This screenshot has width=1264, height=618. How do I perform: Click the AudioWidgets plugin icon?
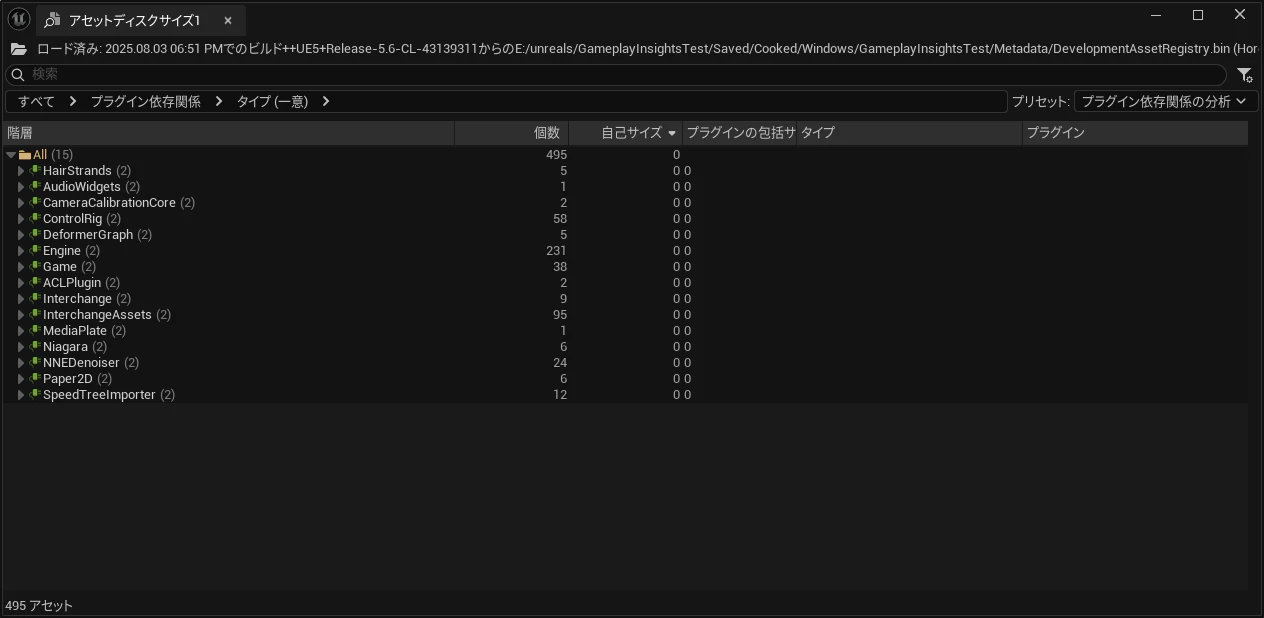(x=35, y=187)
